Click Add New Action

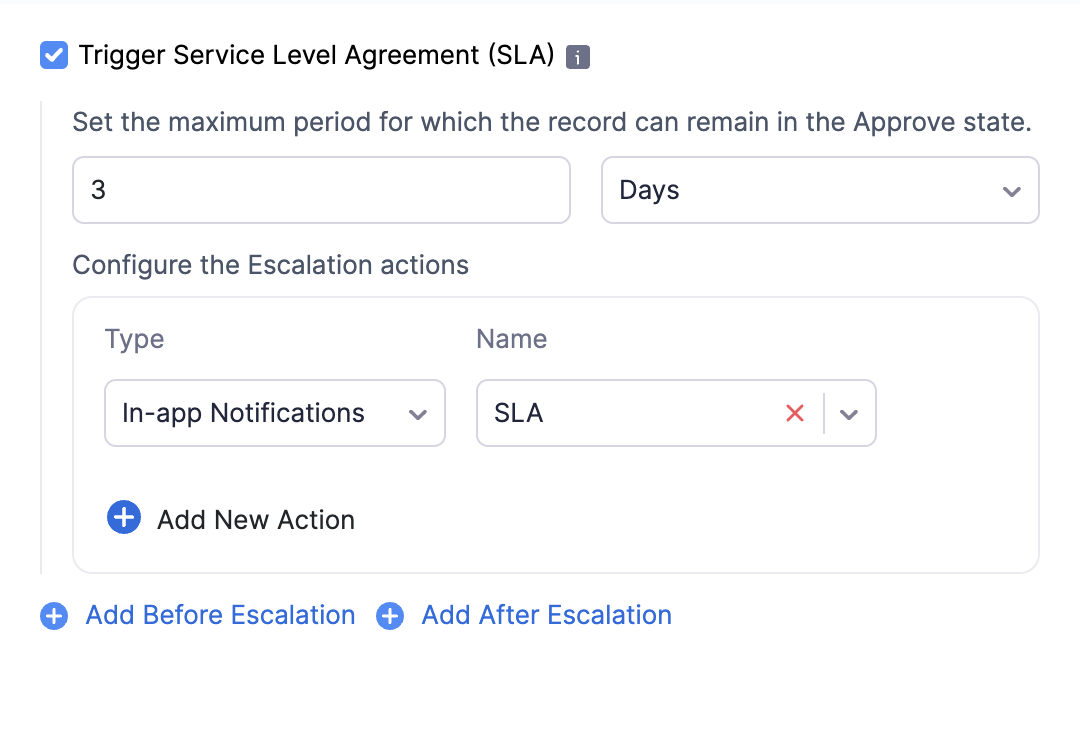[x=254, y=519]
